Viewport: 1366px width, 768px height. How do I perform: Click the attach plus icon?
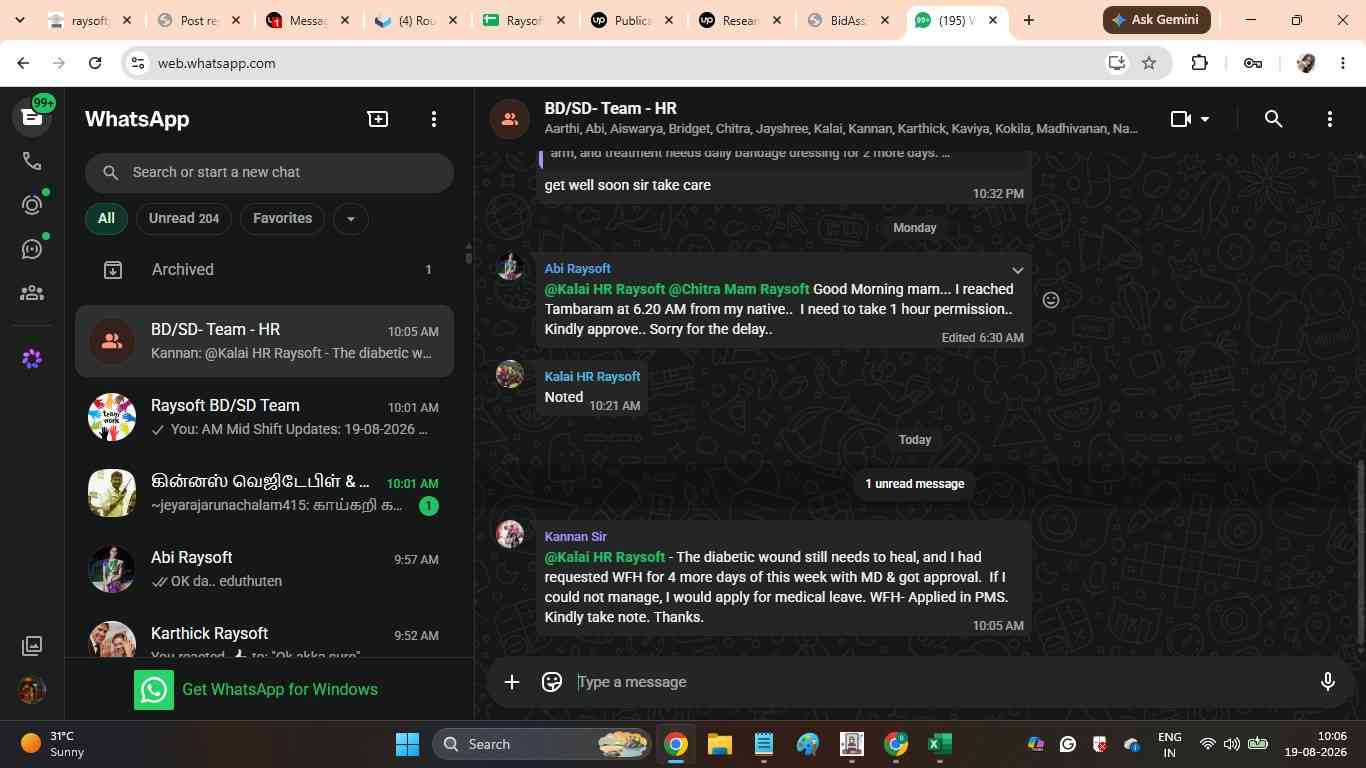tap(512, 682)
